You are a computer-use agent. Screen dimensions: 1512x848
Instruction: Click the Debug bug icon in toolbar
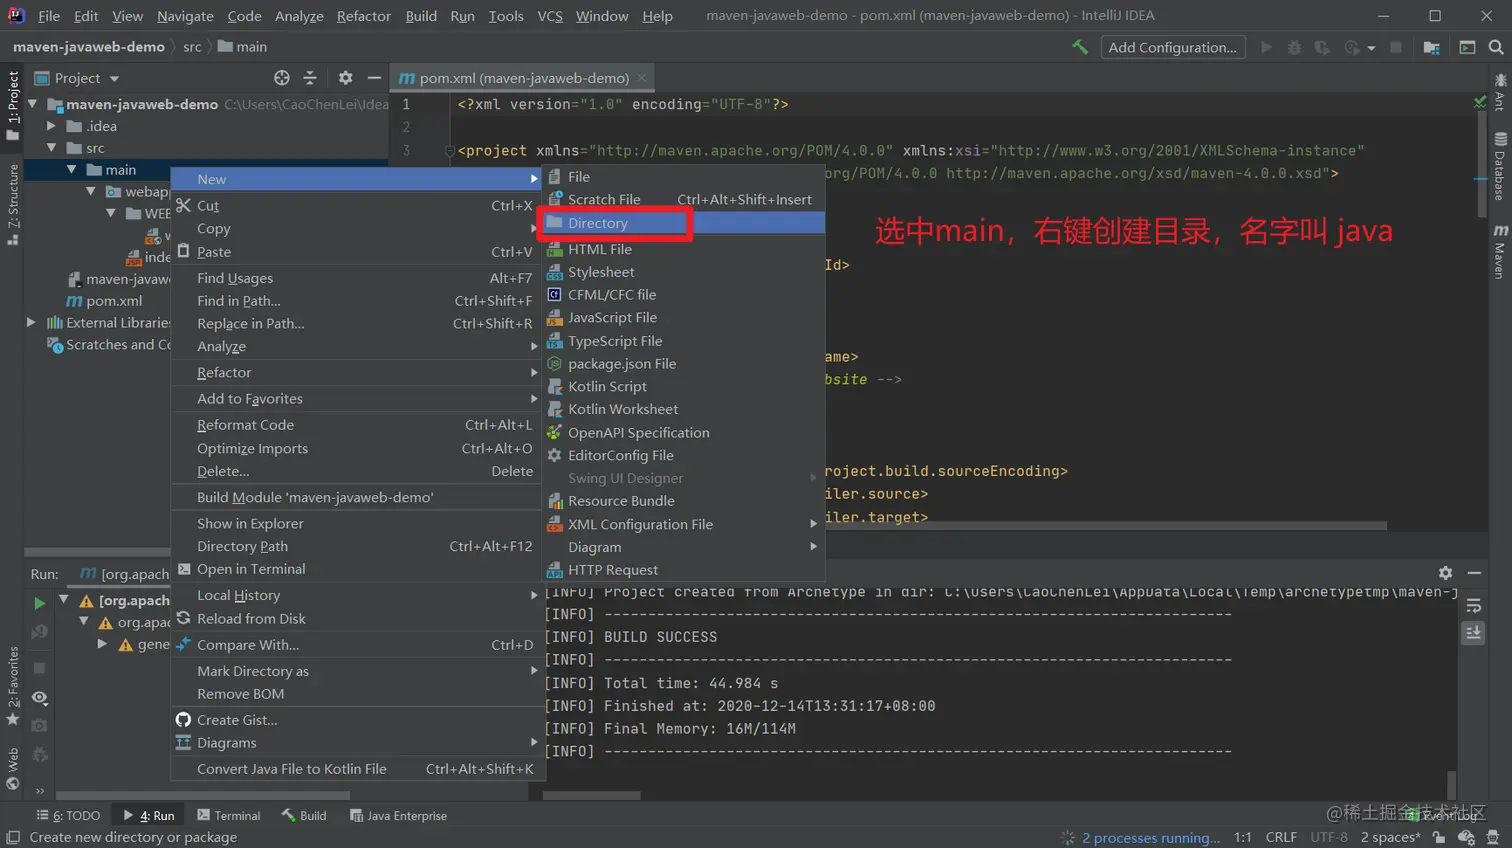pyautogui.click(x=1294, y=47)
